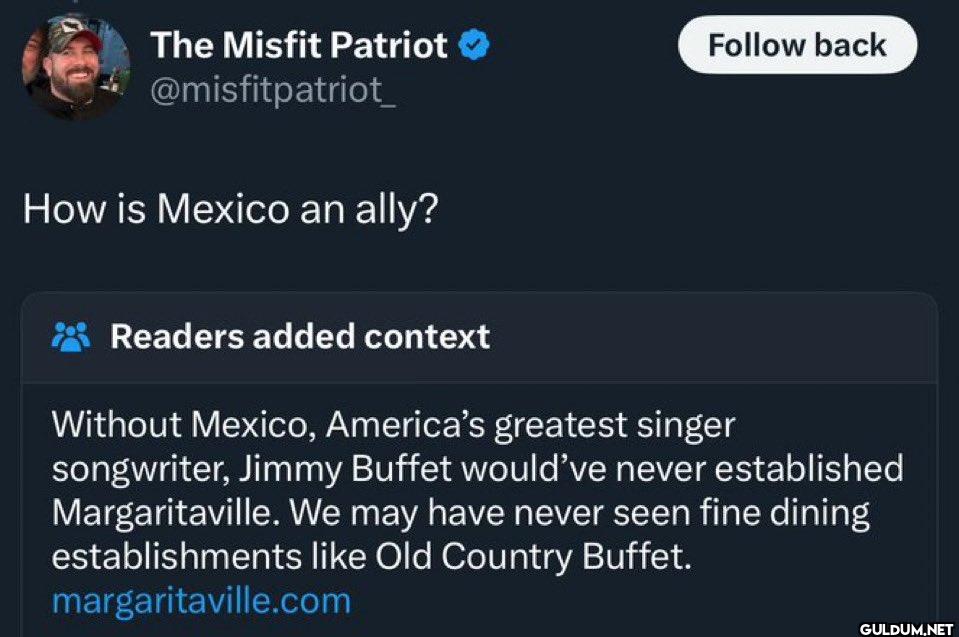Click the words Jimmy Buffet in the note

coord(346,469)
